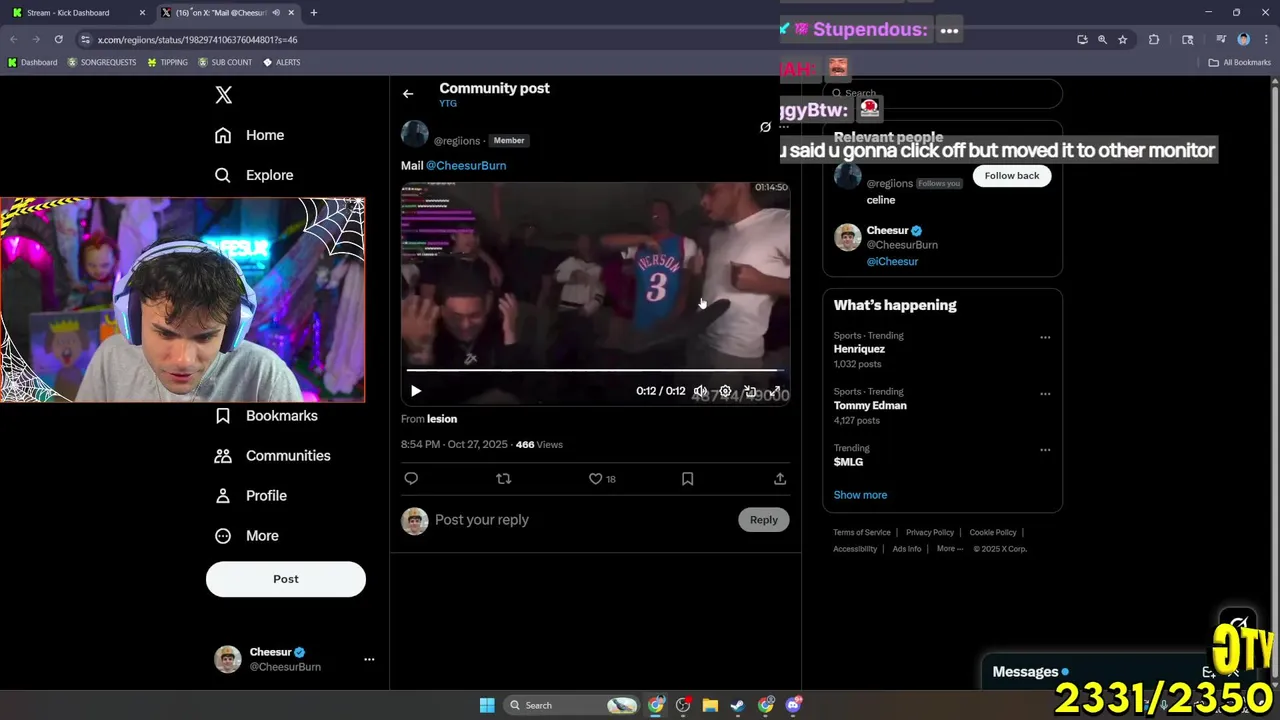Open Henriquez trending topic
Screen dimensions: 1280x720
[859, 349]
